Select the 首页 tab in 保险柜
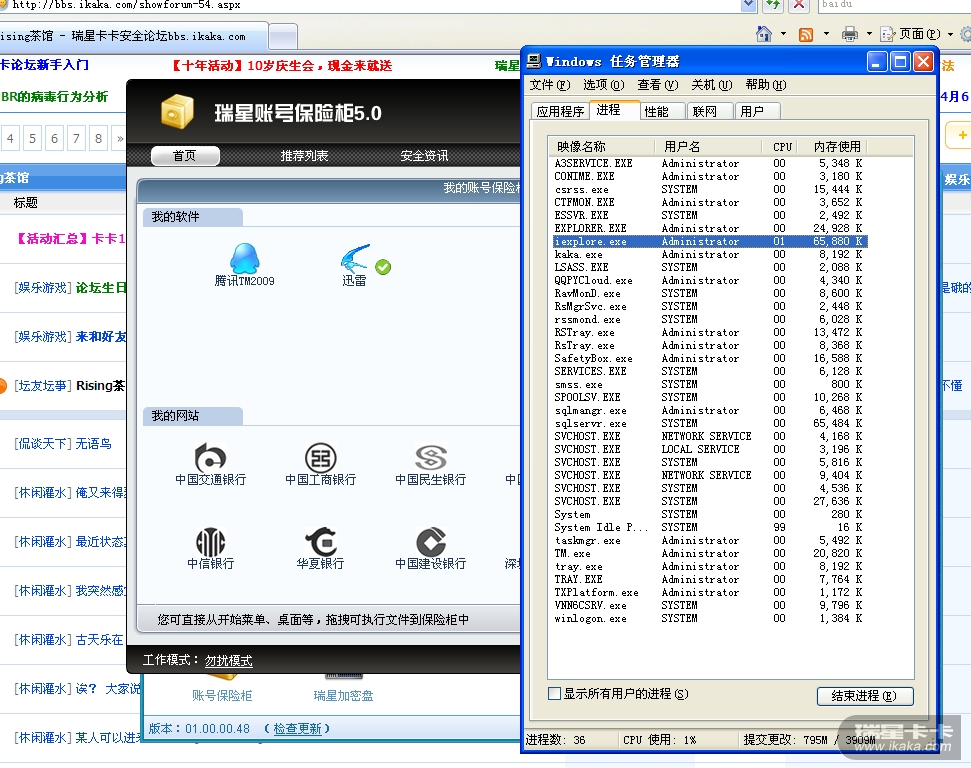 [x=185, y=155]
